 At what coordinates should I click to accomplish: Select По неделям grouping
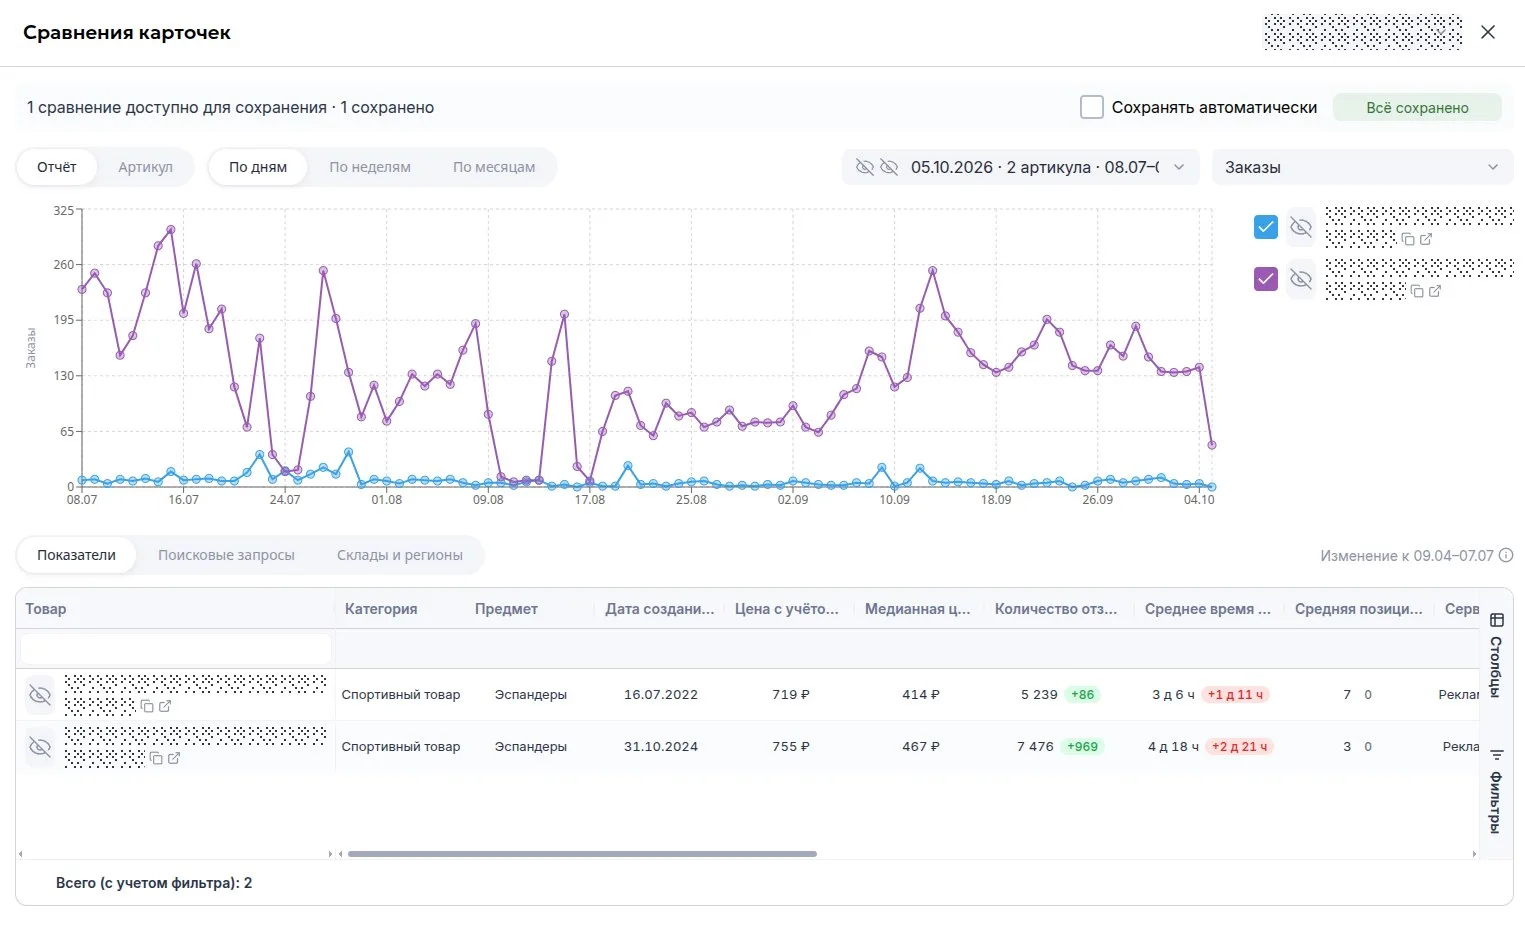click(x=370, y=167)
